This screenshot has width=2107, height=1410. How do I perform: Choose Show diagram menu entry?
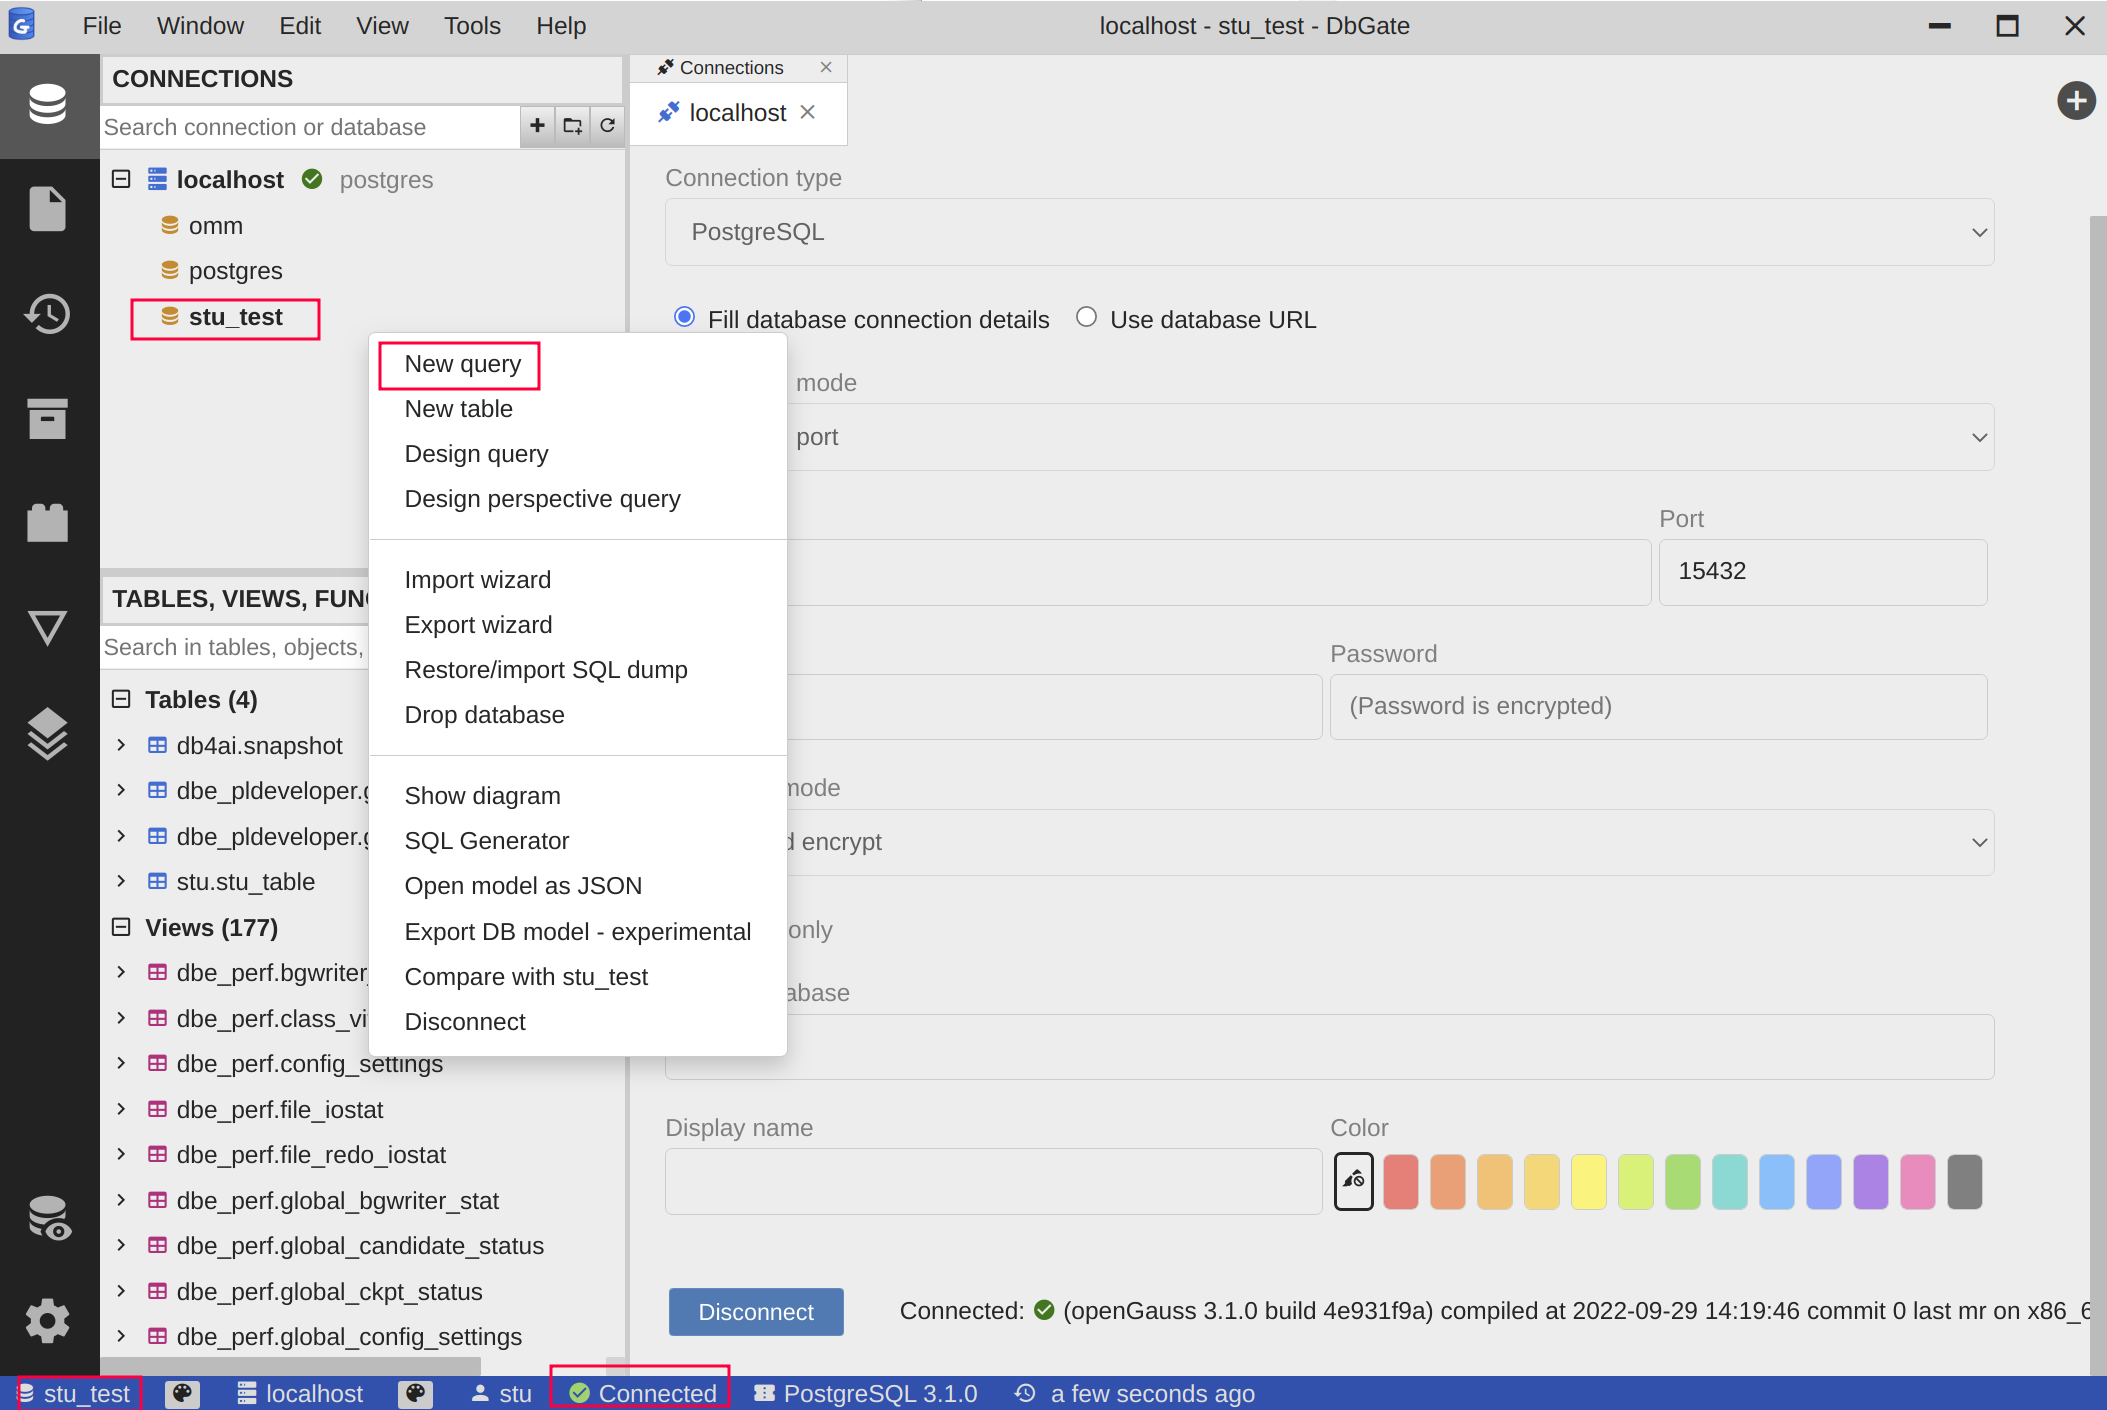[x=578, y=796]
